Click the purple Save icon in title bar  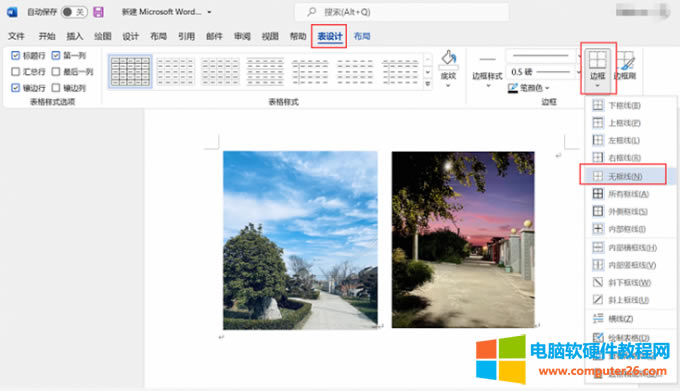coord(98,12)
